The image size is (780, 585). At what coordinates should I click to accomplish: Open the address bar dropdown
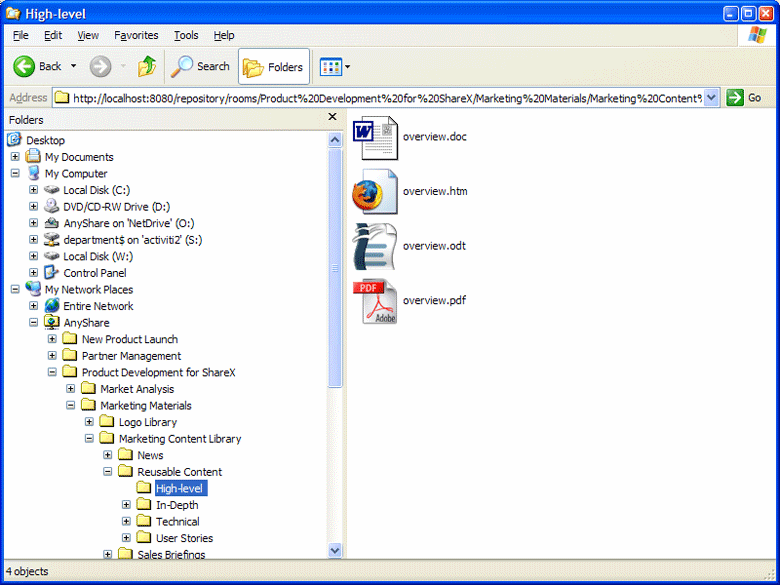point(712,98)
